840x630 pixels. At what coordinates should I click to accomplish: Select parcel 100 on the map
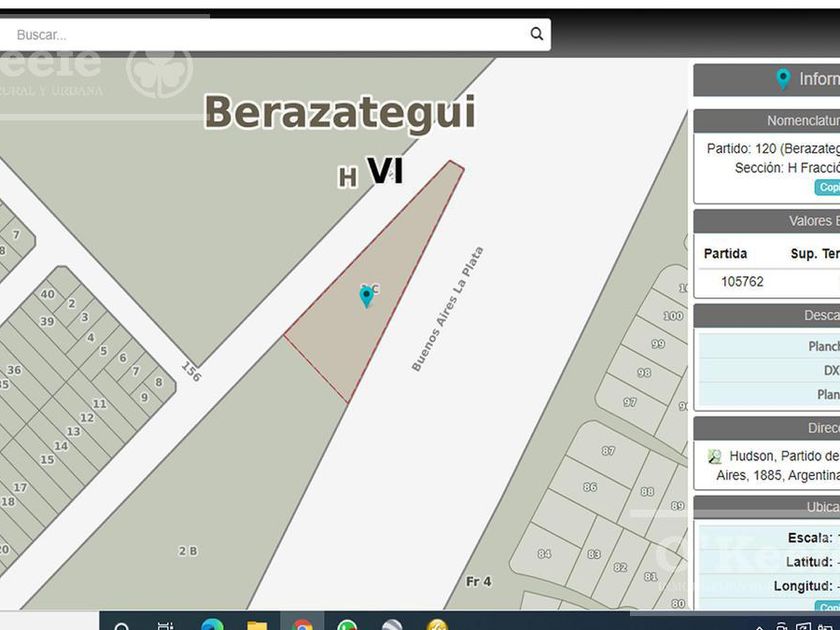[673, 316]
